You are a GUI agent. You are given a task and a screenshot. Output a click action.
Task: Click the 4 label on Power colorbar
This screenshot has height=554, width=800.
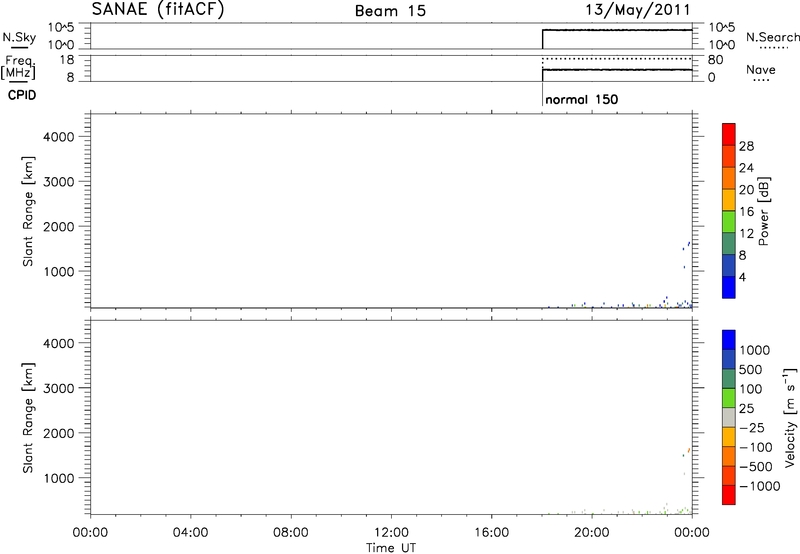tap(742, 277)
